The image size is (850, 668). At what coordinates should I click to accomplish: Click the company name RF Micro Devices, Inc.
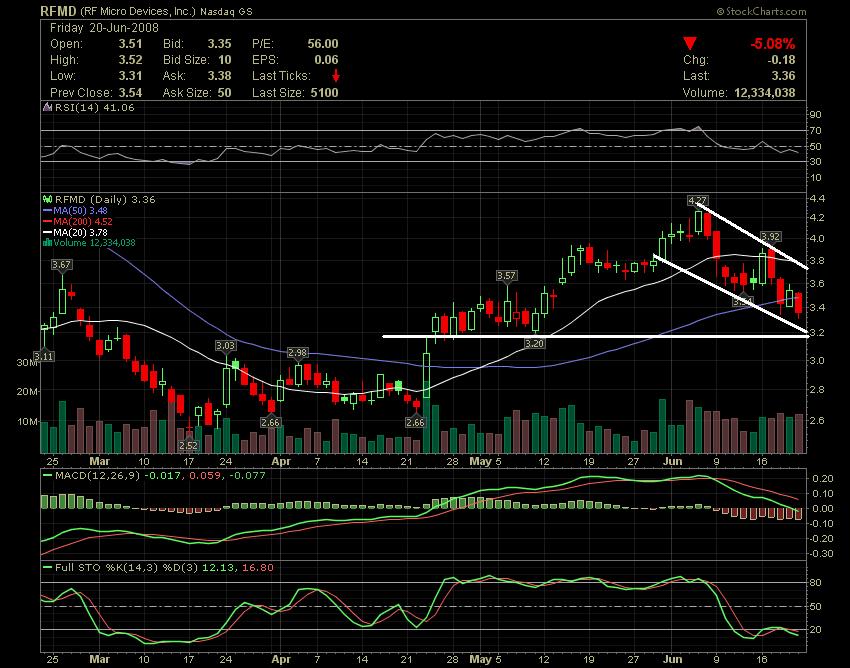pyautogui.click(x=138, y=11)
